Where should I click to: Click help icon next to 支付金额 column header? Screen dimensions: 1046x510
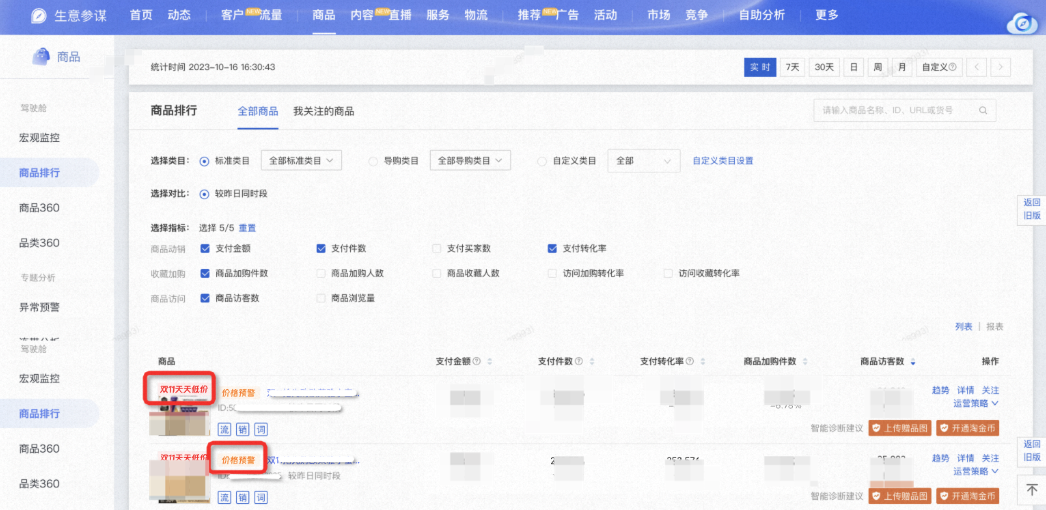click(476, 361)
